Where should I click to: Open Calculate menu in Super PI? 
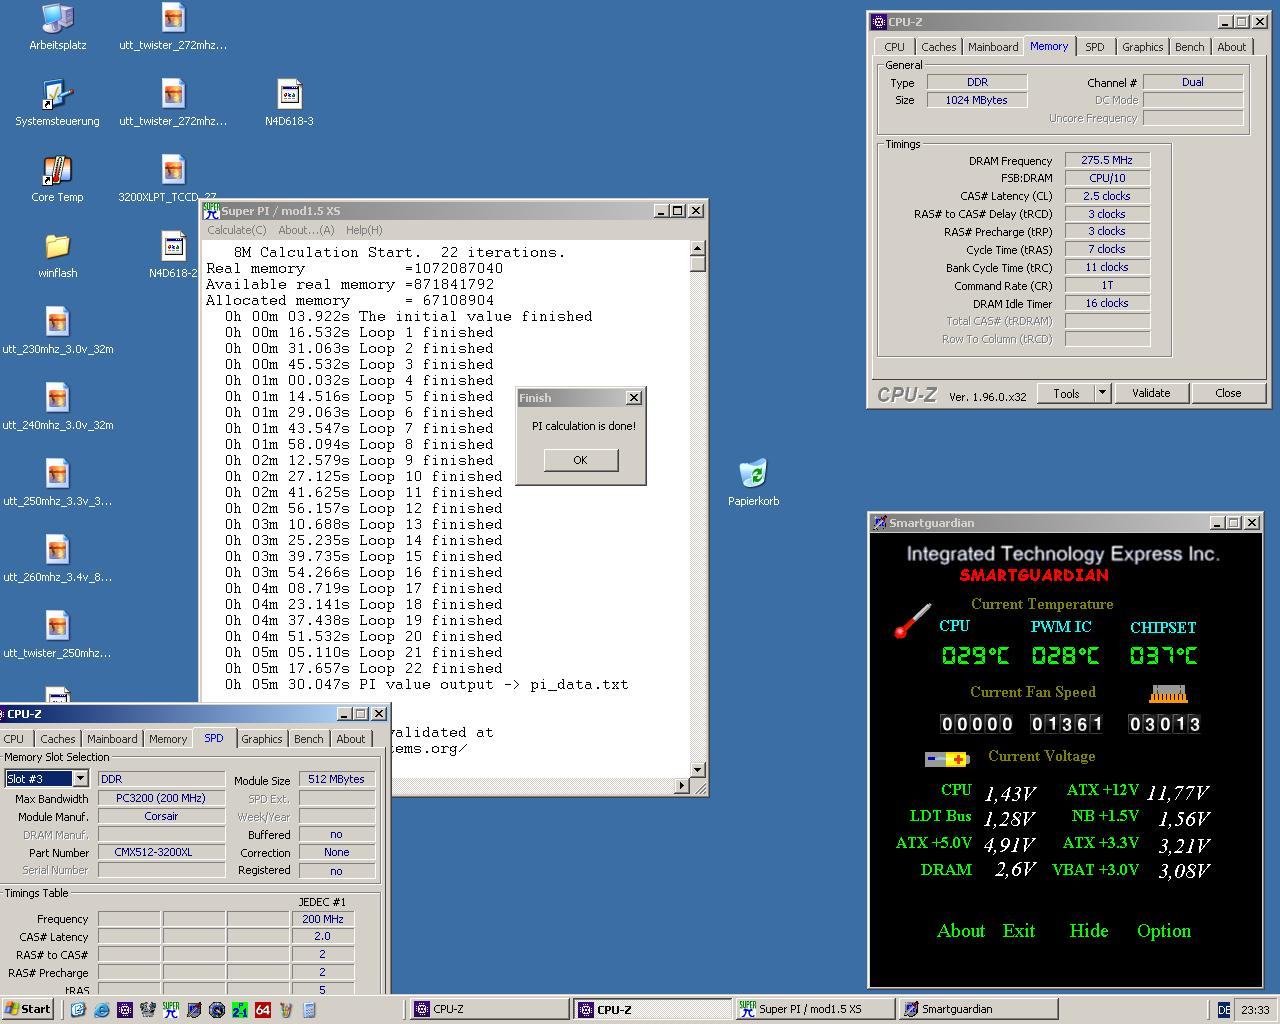pyautogui.click(x=237, y=230)
